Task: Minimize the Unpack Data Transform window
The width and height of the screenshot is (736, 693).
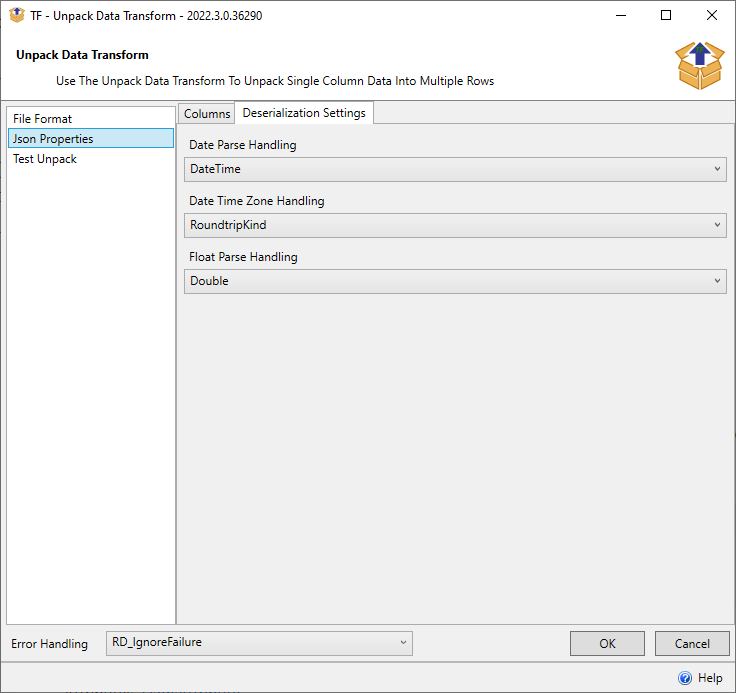Action: pos(620,15)
